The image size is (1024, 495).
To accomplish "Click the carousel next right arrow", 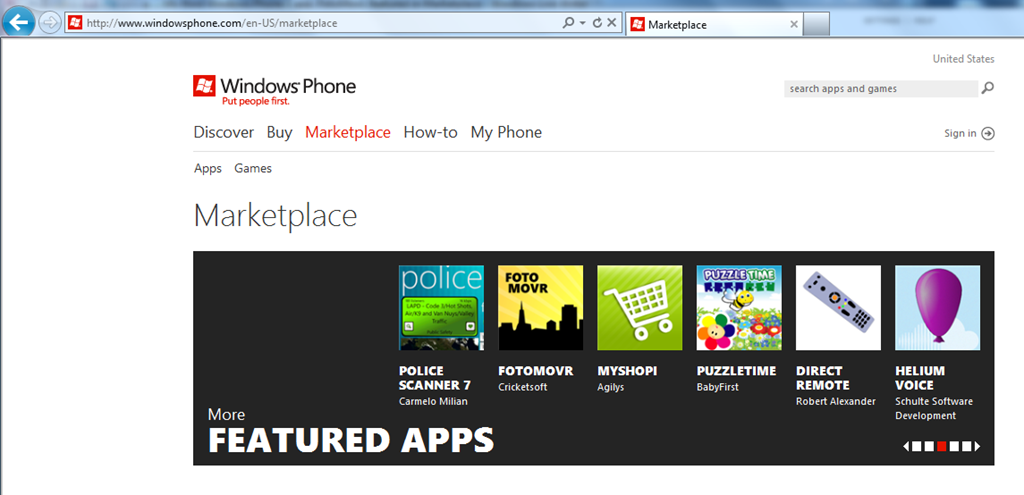I will [978, 446].
